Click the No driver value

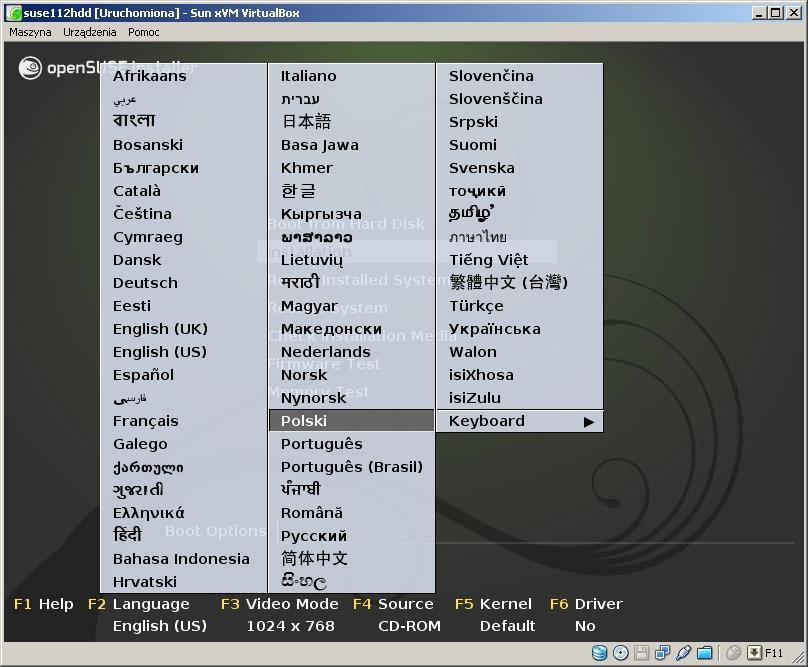[x=585, y=626]
